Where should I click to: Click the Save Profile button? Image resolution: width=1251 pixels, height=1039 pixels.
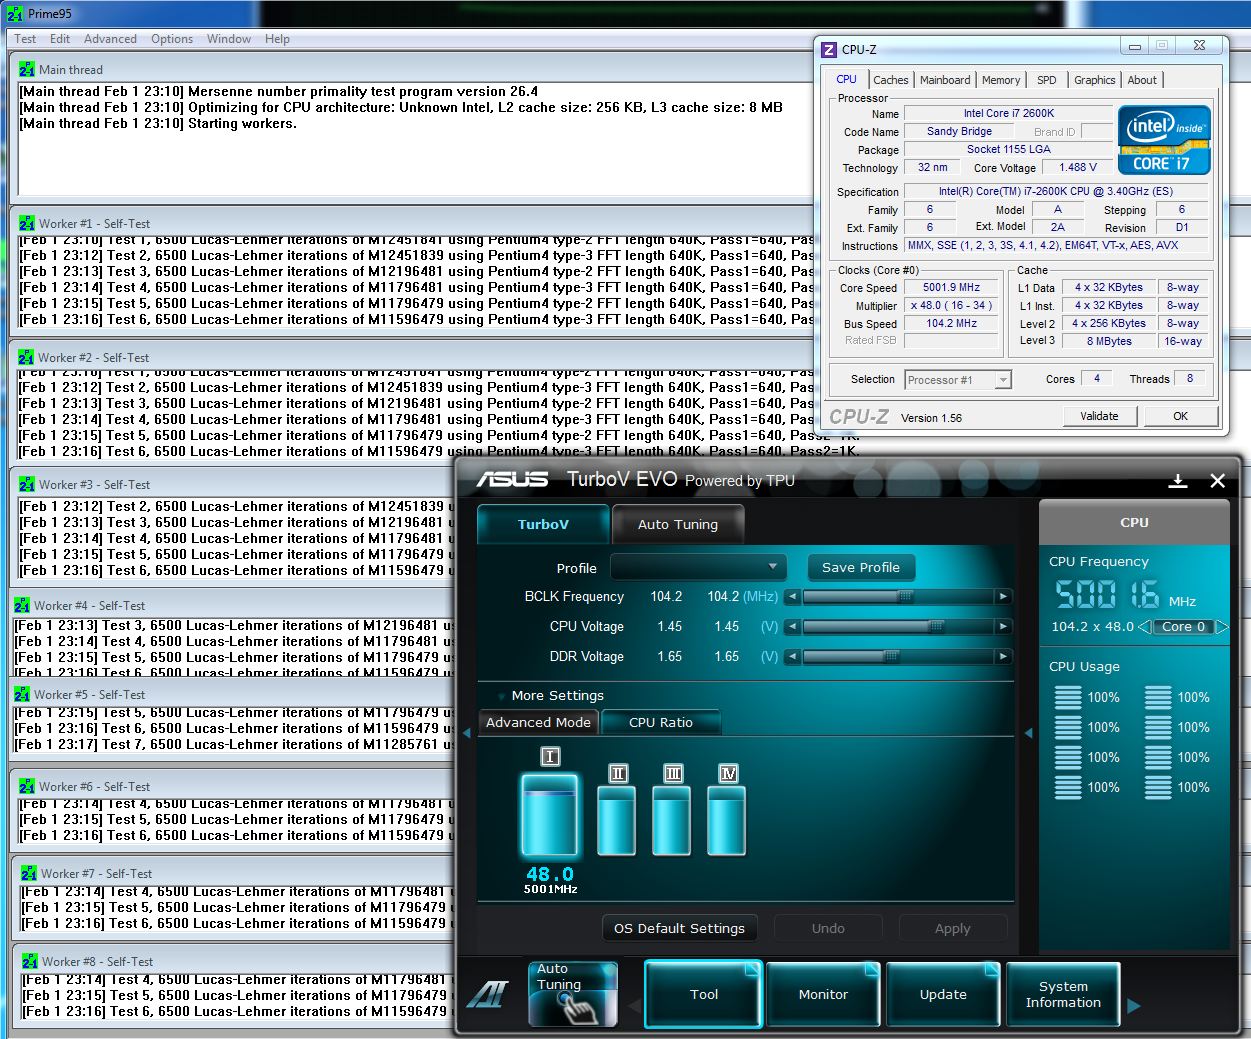click(x=861, y=567)
